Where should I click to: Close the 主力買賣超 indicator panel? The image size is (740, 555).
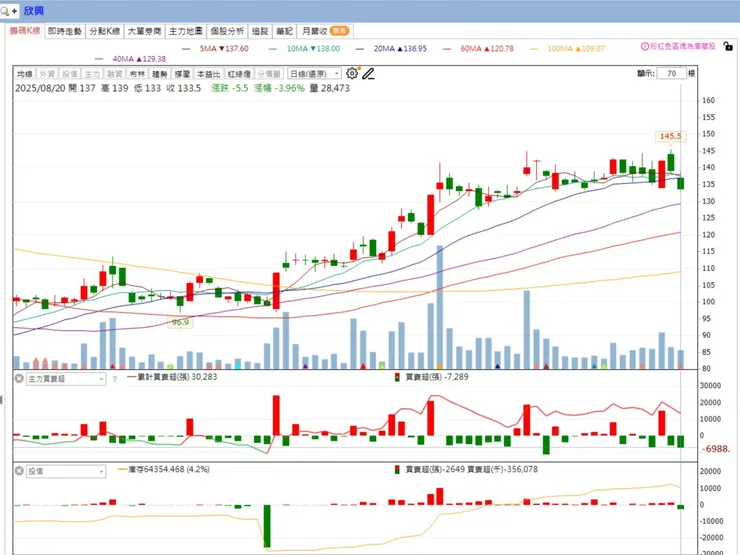coord(19,378)
